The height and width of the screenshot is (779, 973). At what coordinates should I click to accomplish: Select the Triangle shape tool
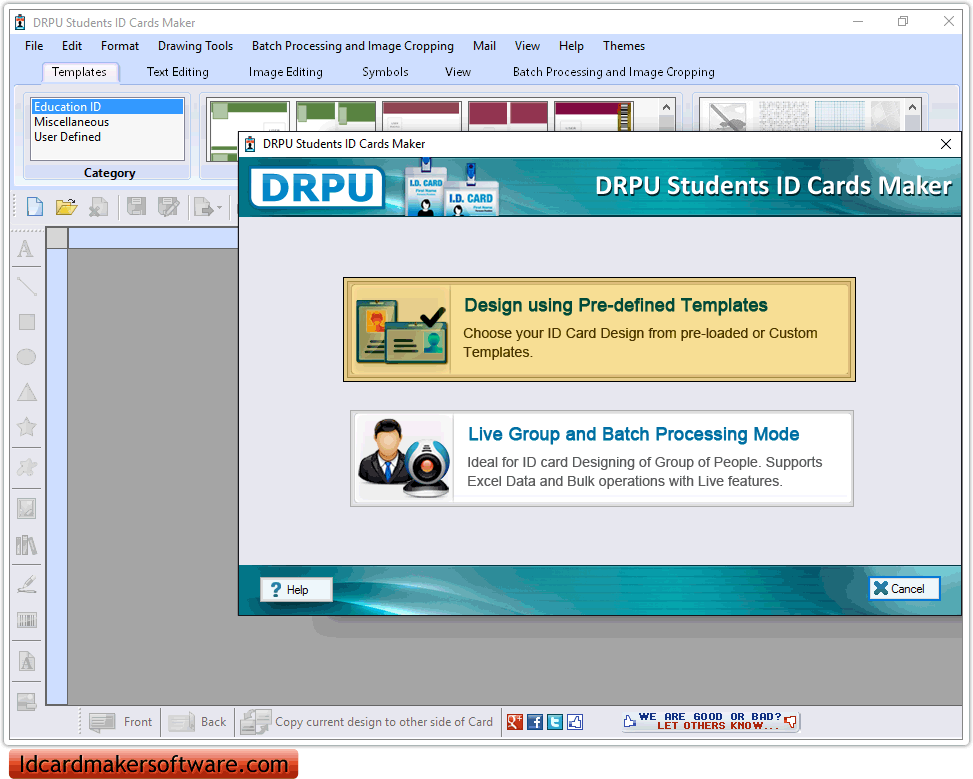pos(27,392)
